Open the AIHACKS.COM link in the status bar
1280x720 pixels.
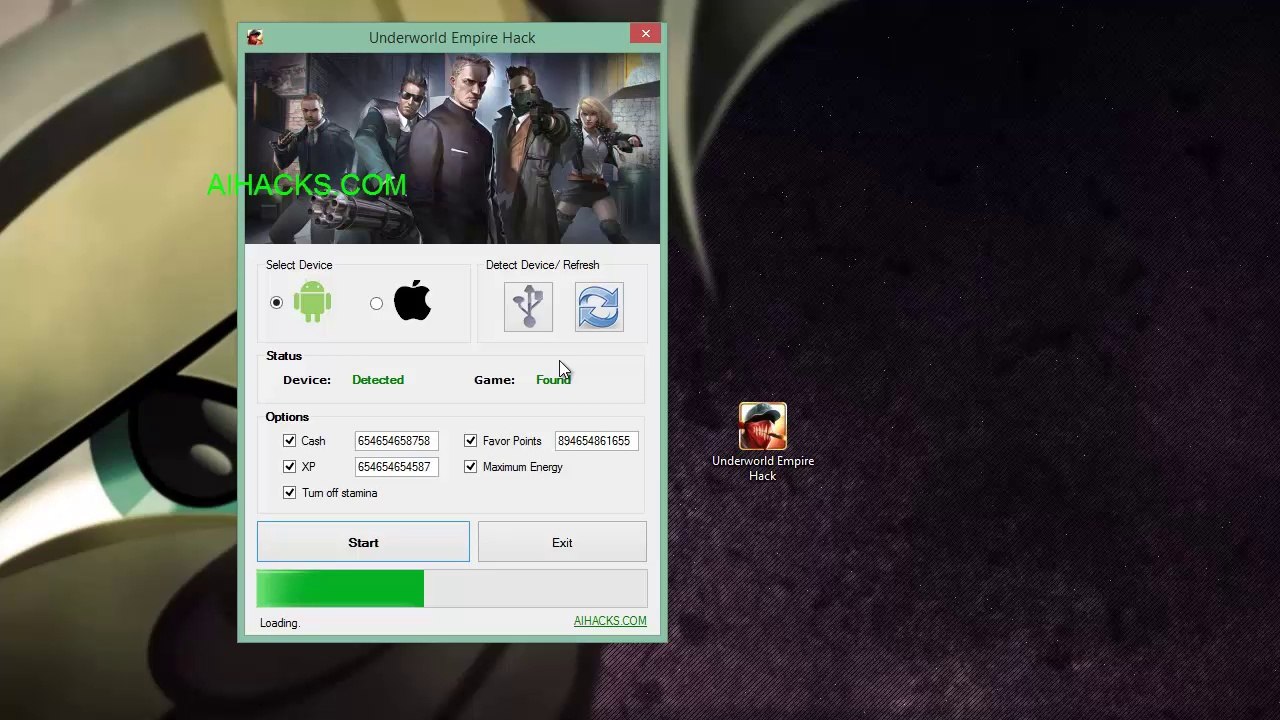coord(610,621)
